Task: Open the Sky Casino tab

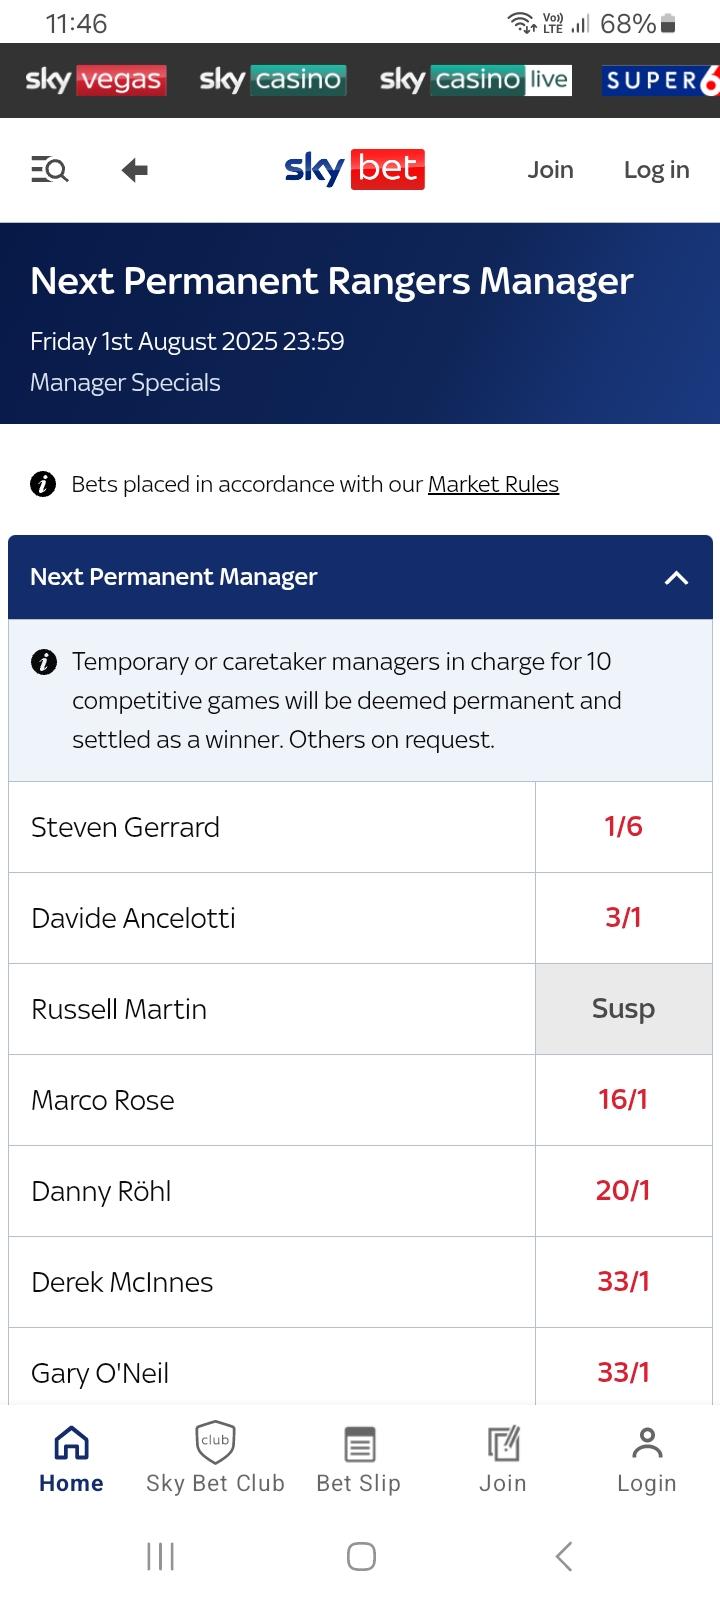Action: [273, 80]
